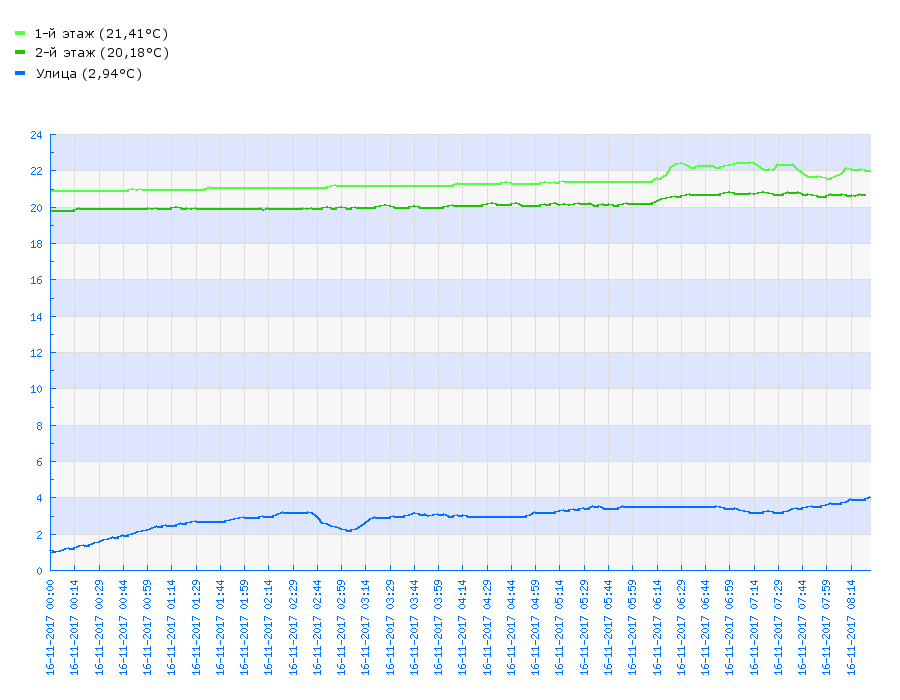This screenshot has height=700, width=900.
Task: Click the x-axis label '16-11-2017 03:29'
Action: 390,627
